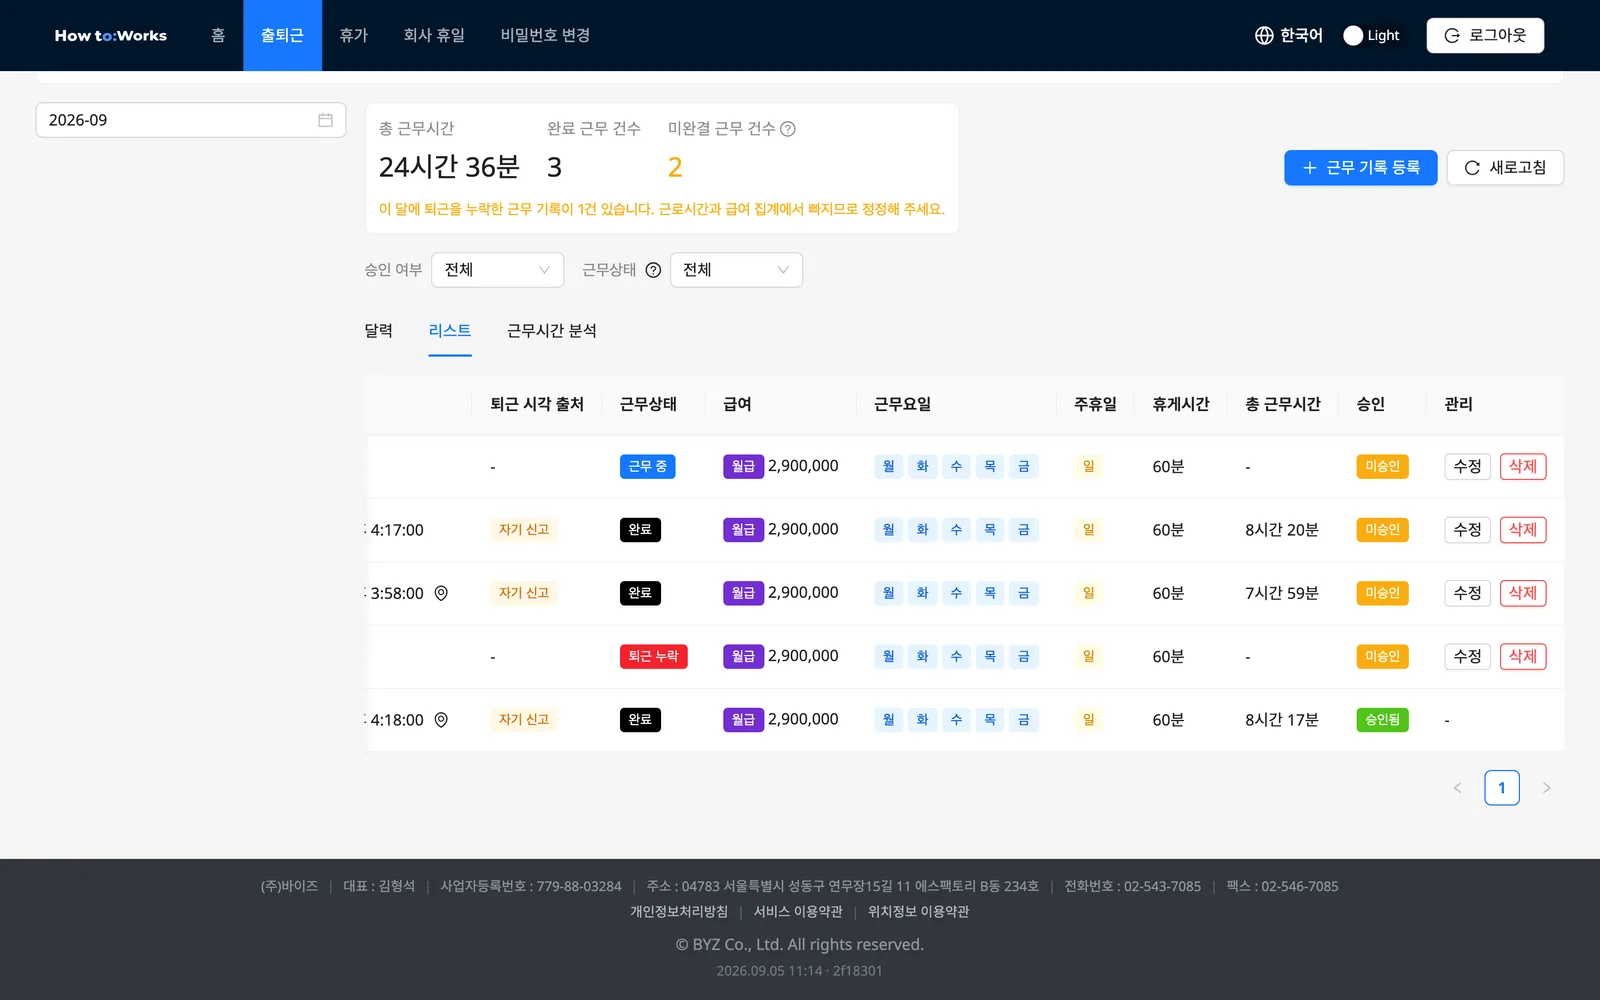The image size is (1600, 1000).
Task: Open the 회사 휴일 menu item
Action: (434, 36)
